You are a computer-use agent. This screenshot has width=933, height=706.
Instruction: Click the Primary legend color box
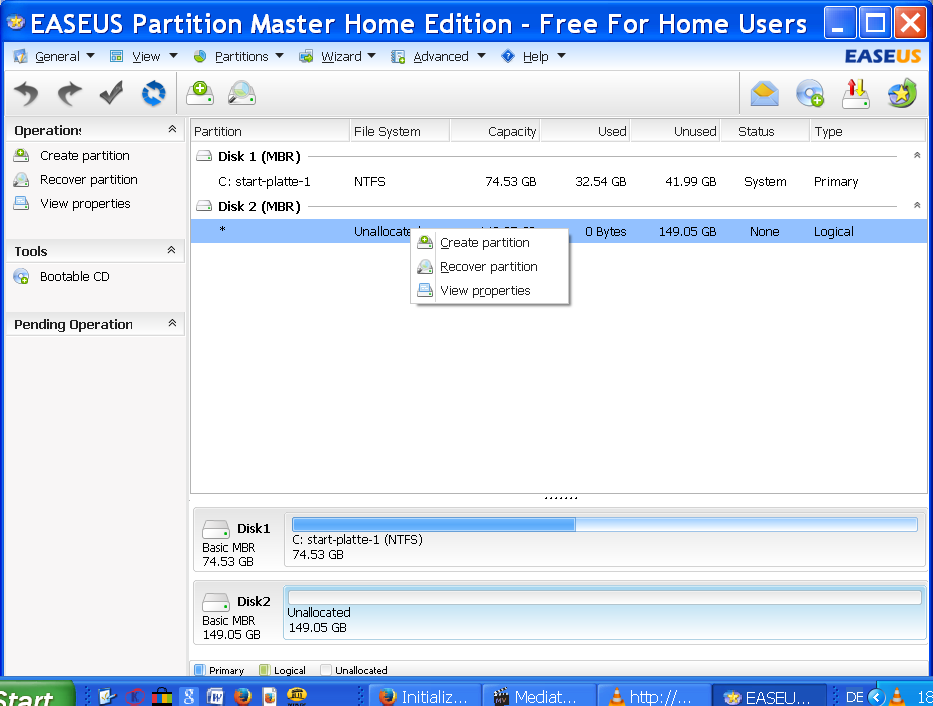200,670
